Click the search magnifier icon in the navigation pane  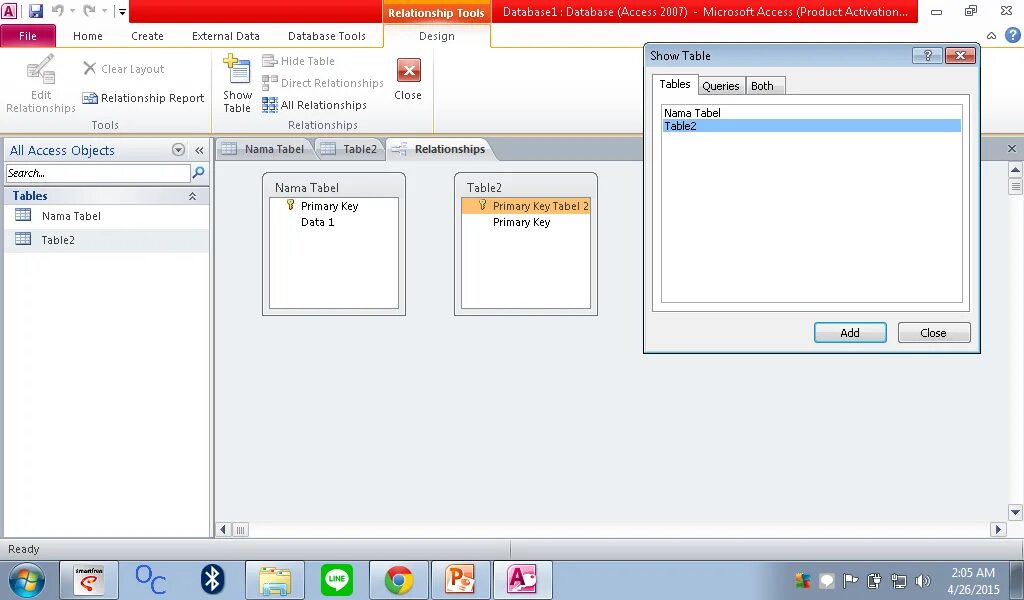coord(199,172)
